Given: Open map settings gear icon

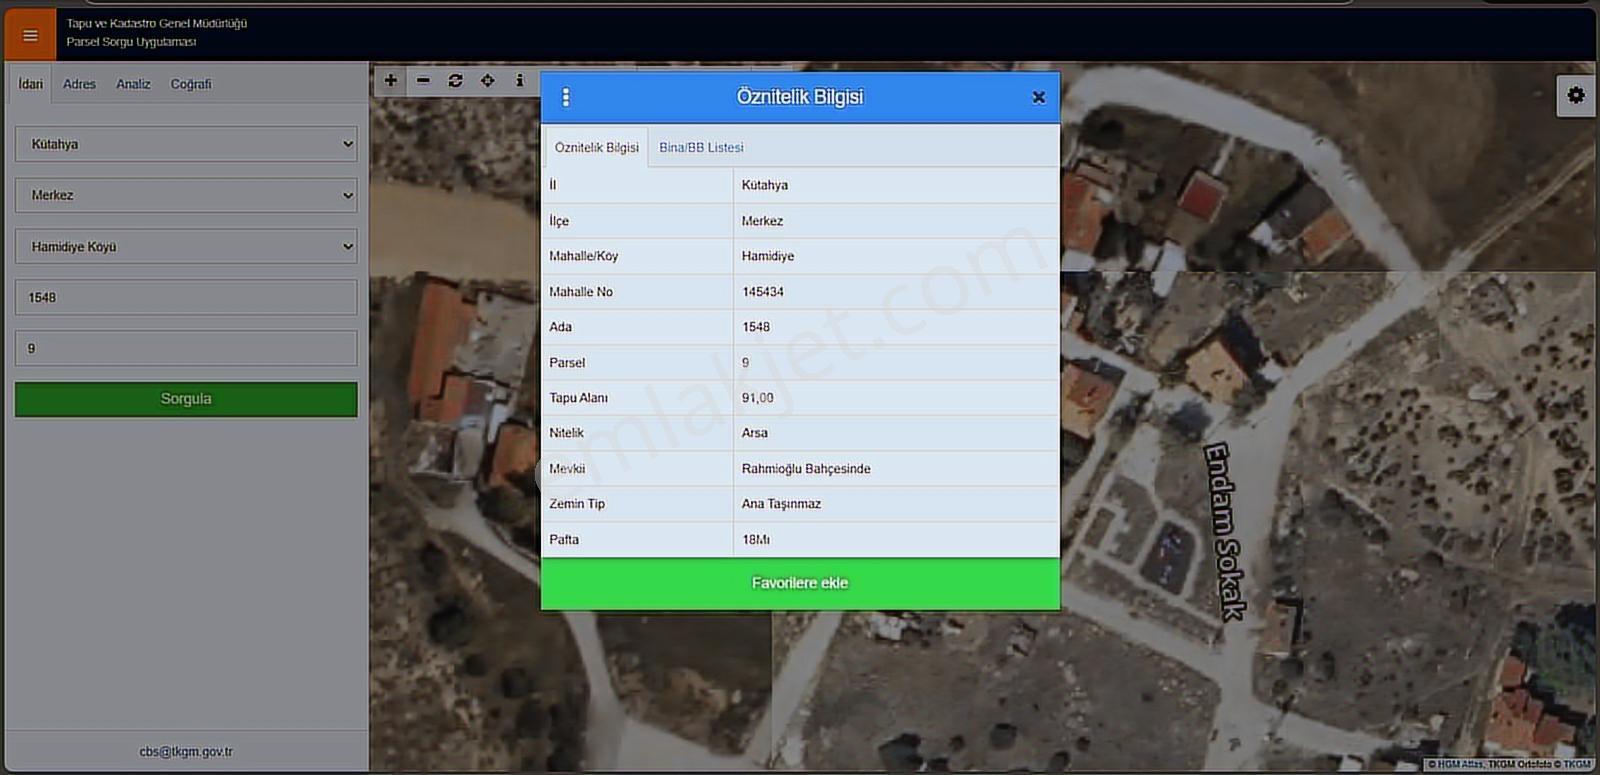Looking at the screenshot, I should coord(1576,96).
